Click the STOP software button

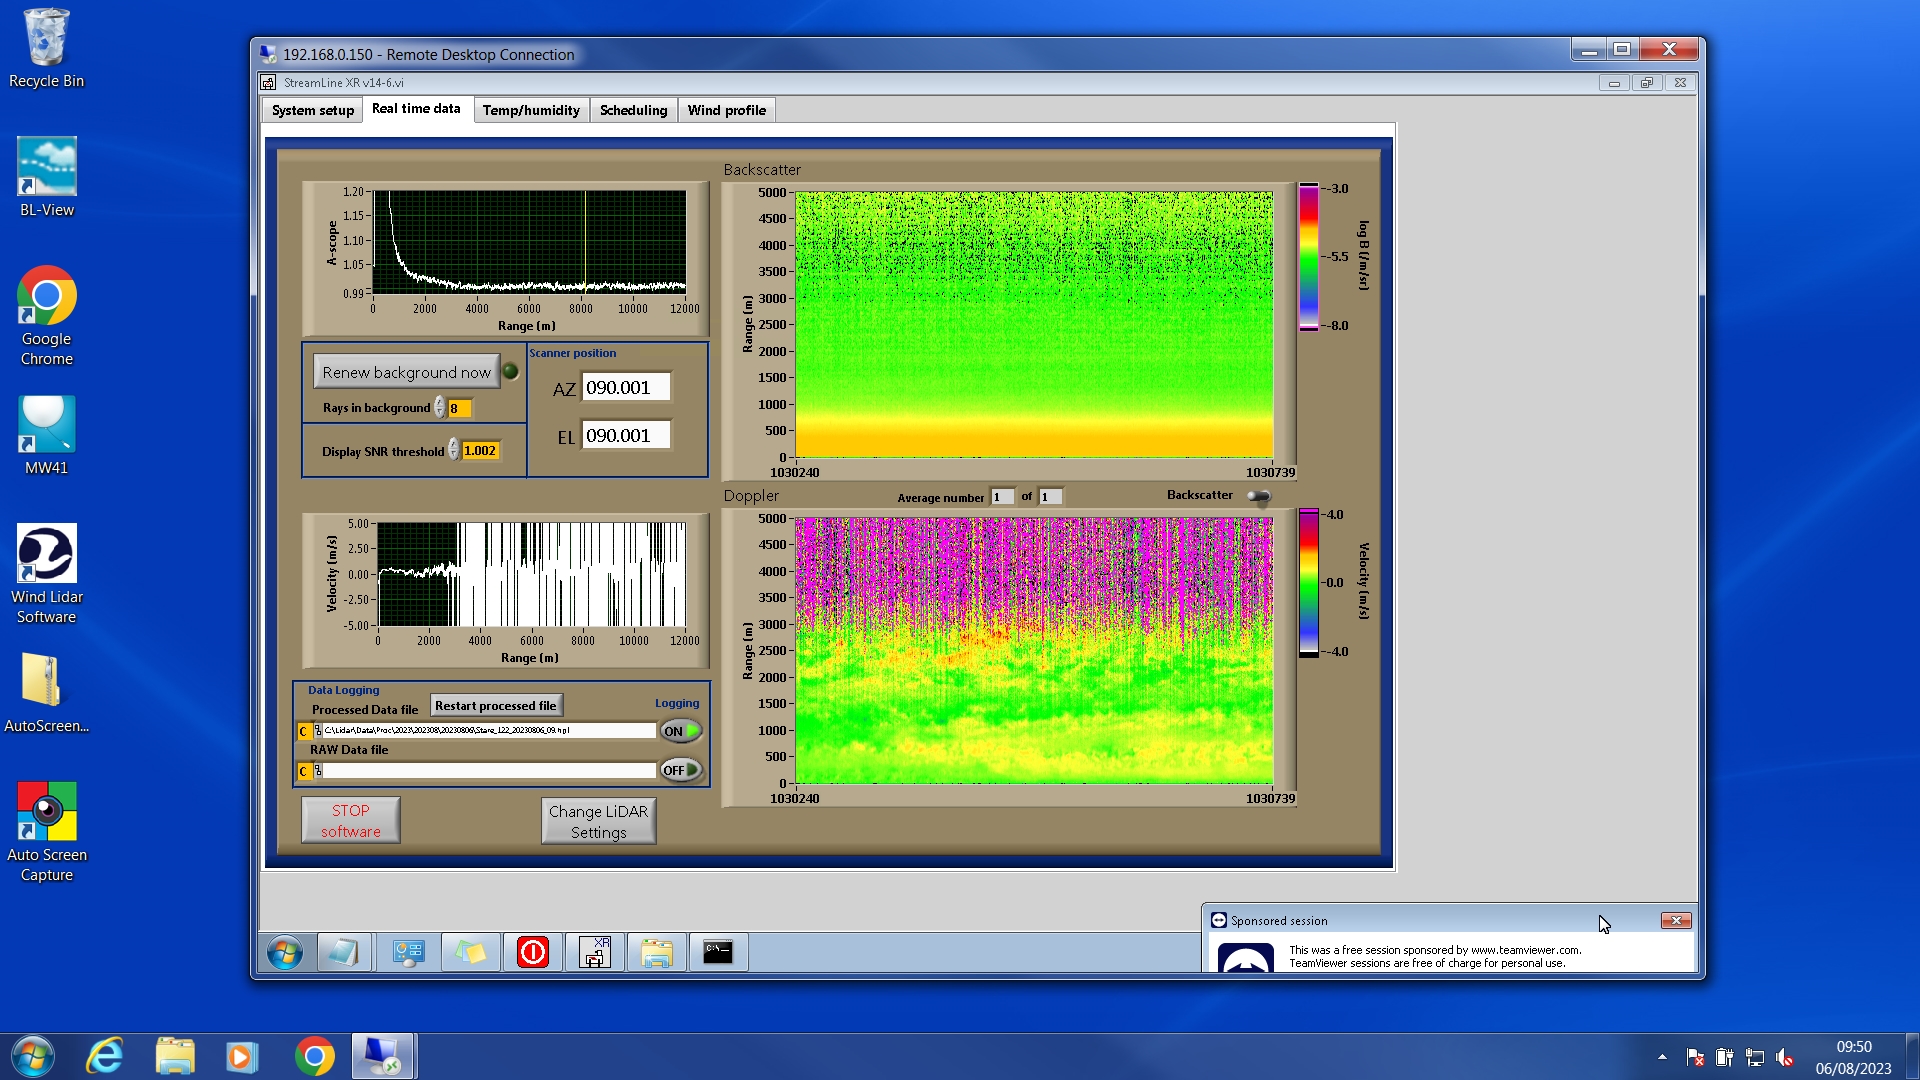350,820
